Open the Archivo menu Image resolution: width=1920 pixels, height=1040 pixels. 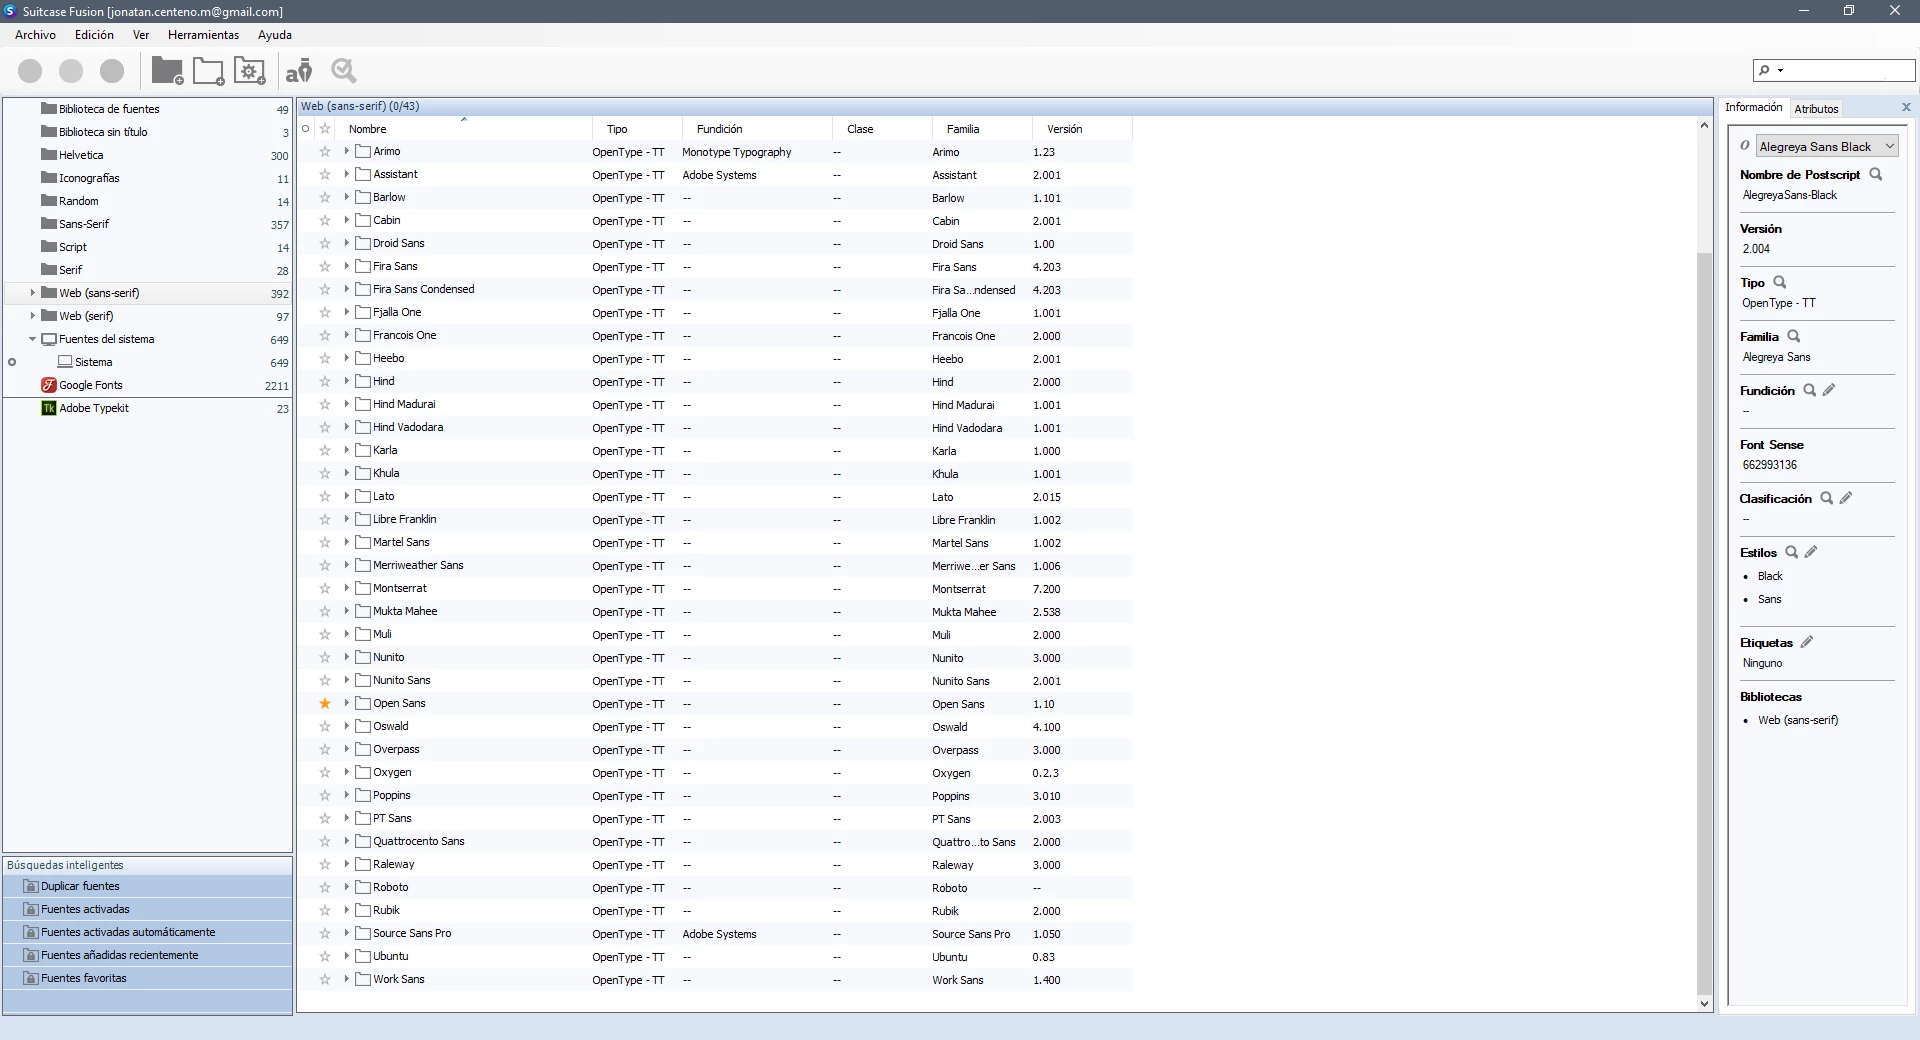35,35
